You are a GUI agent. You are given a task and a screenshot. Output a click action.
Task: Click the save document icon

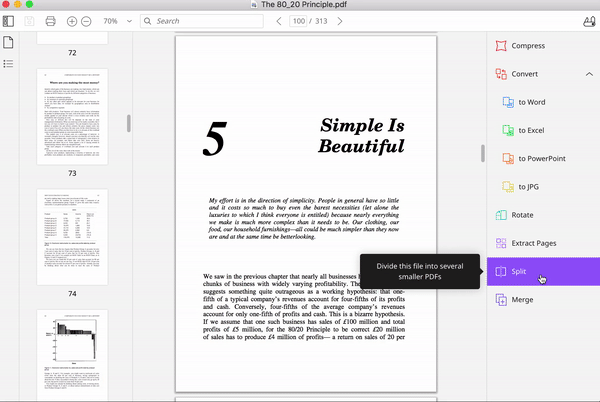[x=29, y=21]
